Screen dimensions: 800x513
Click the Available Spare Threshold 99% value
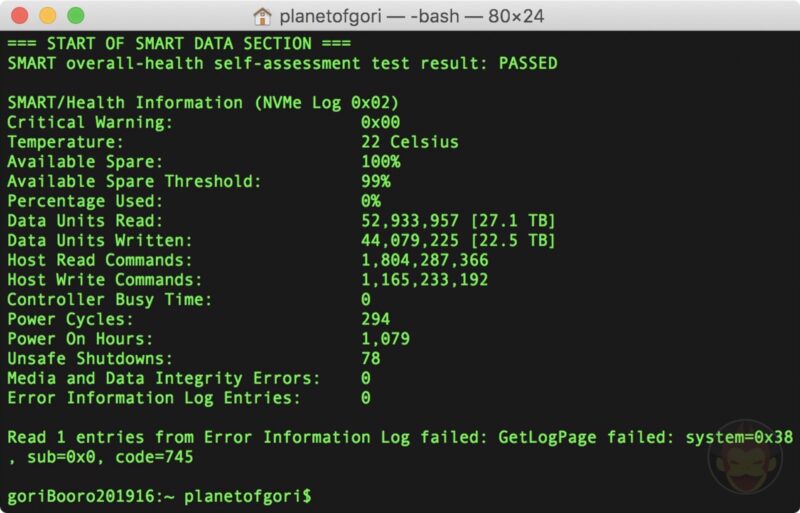coord(376,181)
